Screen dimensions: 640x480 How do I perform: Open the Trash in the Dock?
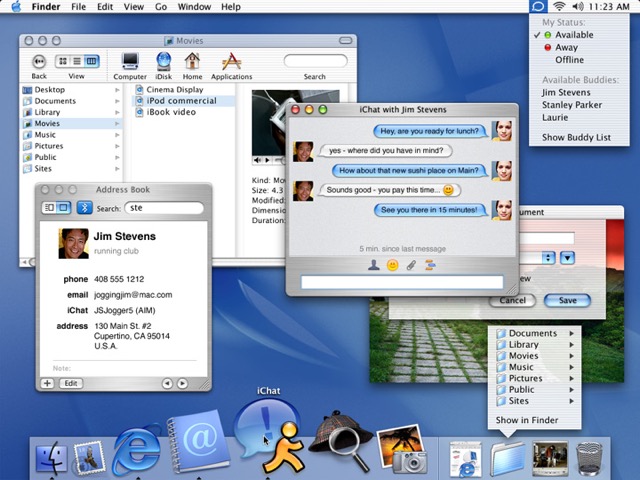pos(590,456)
